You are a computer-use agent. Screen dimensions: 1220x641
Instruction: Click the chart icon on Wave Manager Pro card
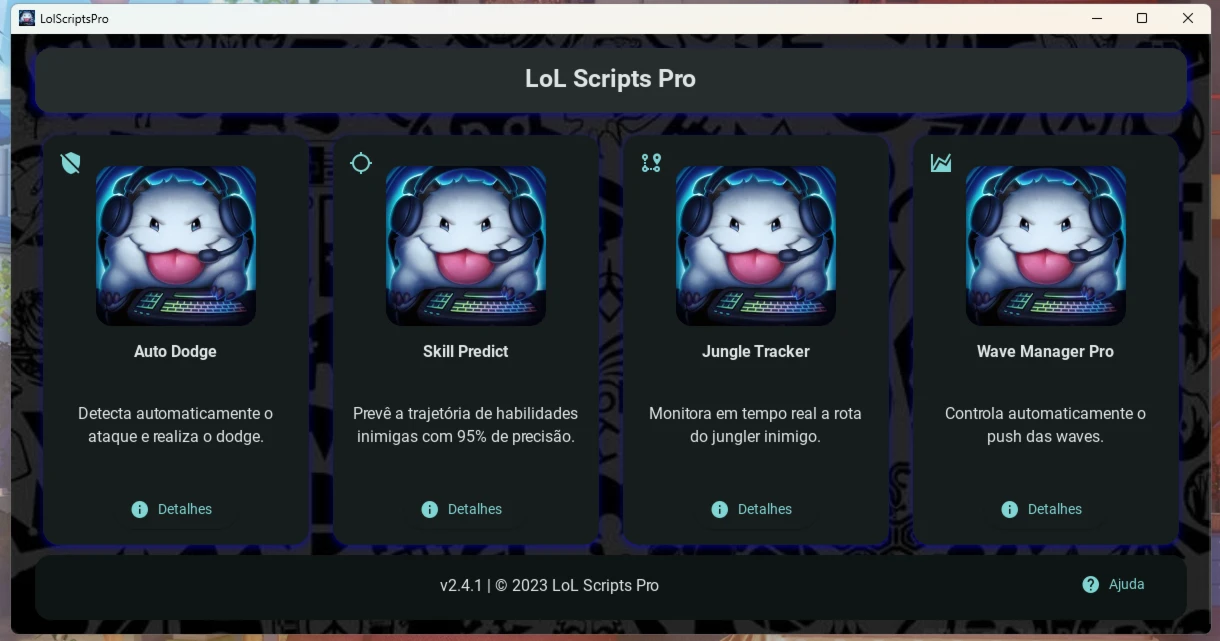pyautogui.click(x=941, y=163)
